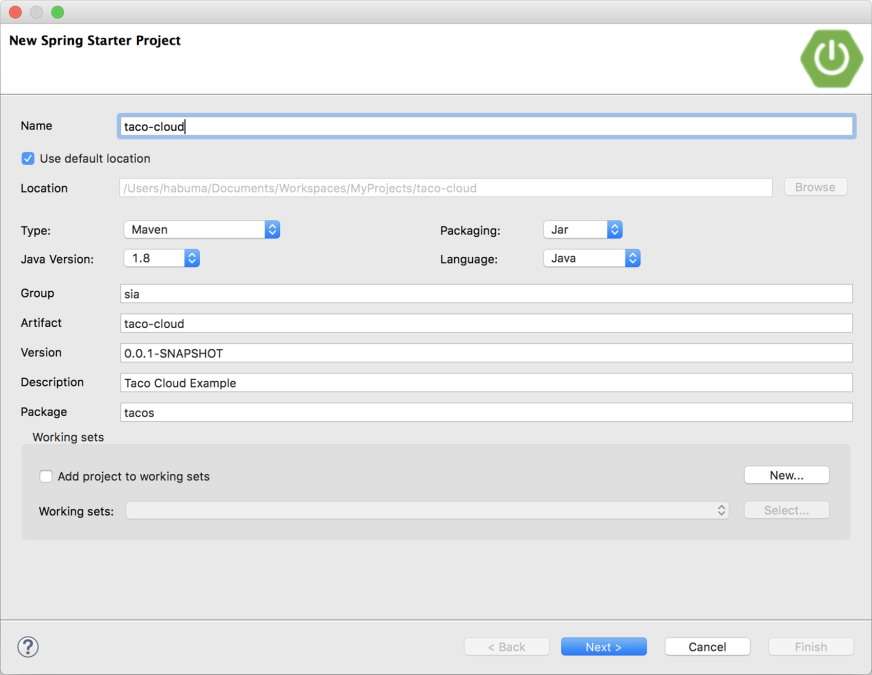Click the New... working set button
The image size is (872, 675).
click(786, 475)
